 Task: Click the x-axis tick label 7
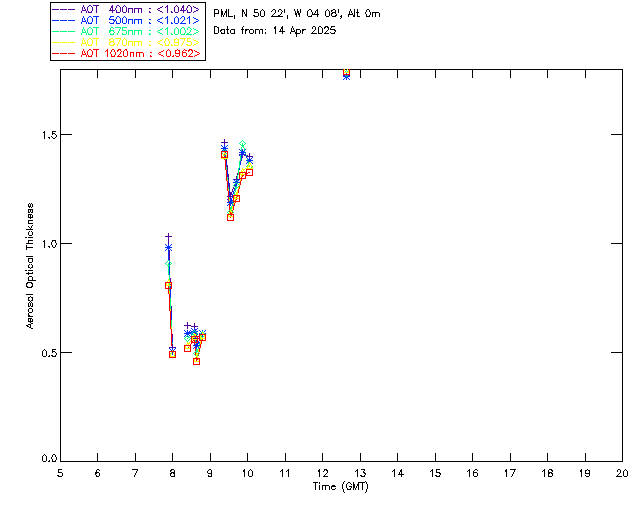135,473
